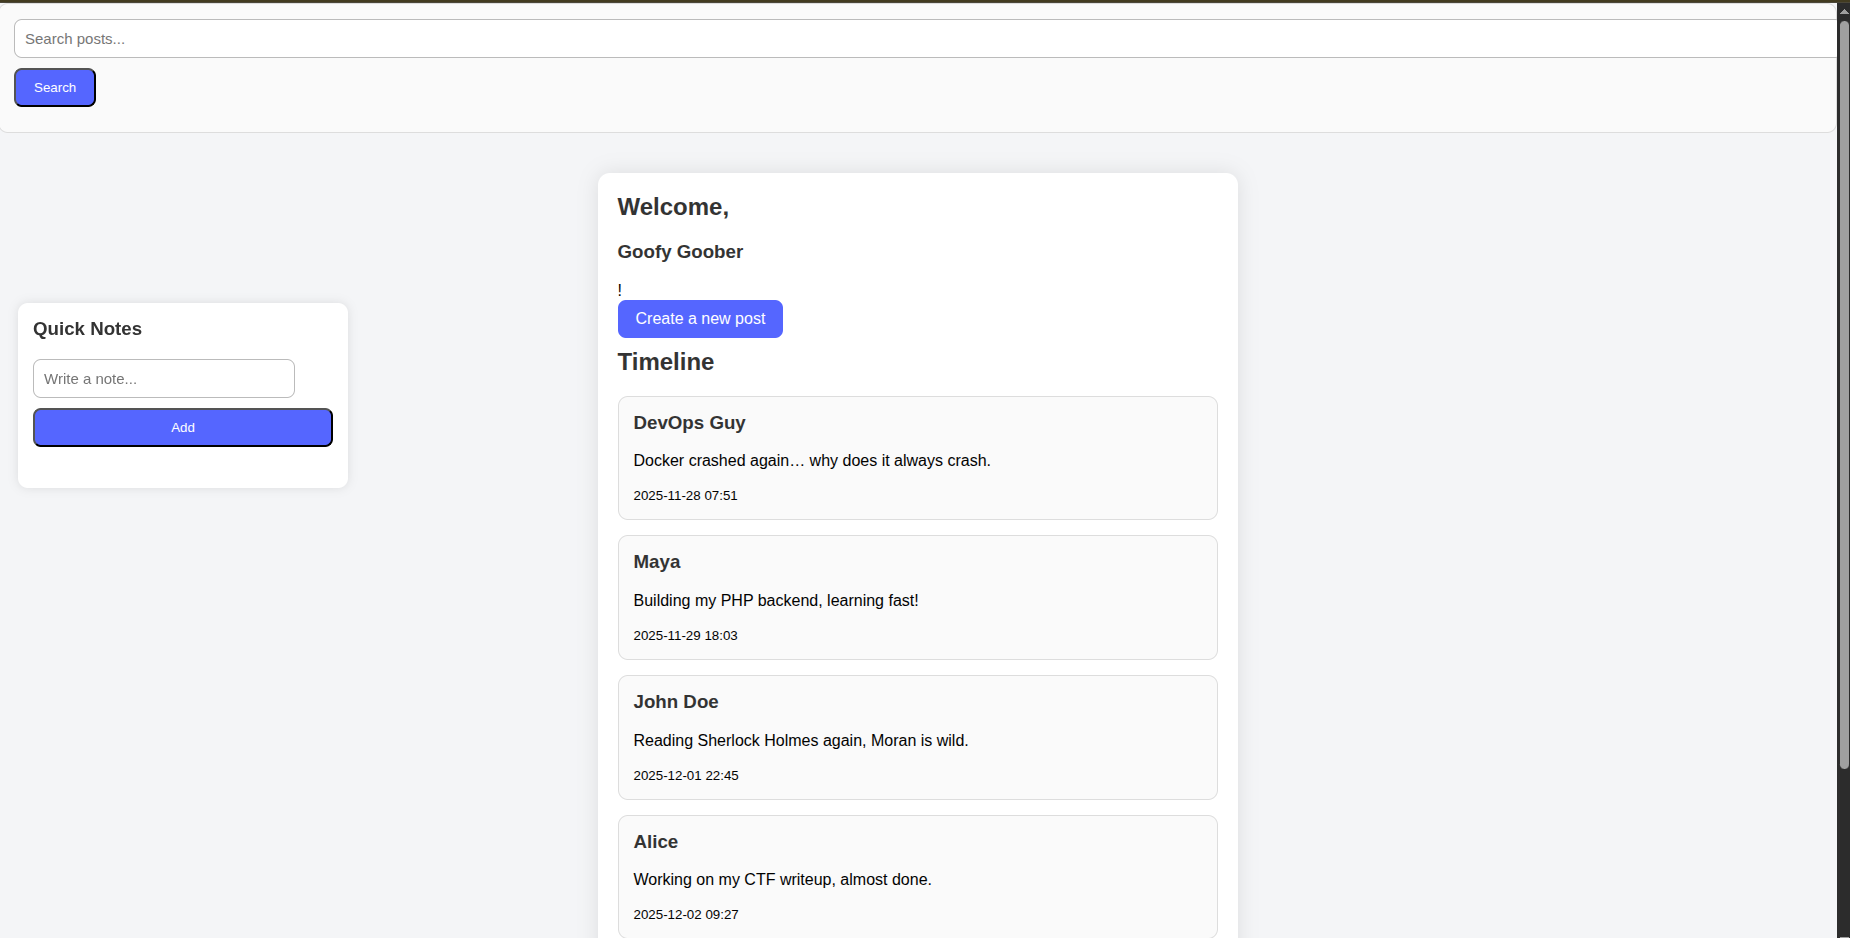1850x938 pixels.
Task: Click the Docker crashed again post text
Action: pos(811,461)
